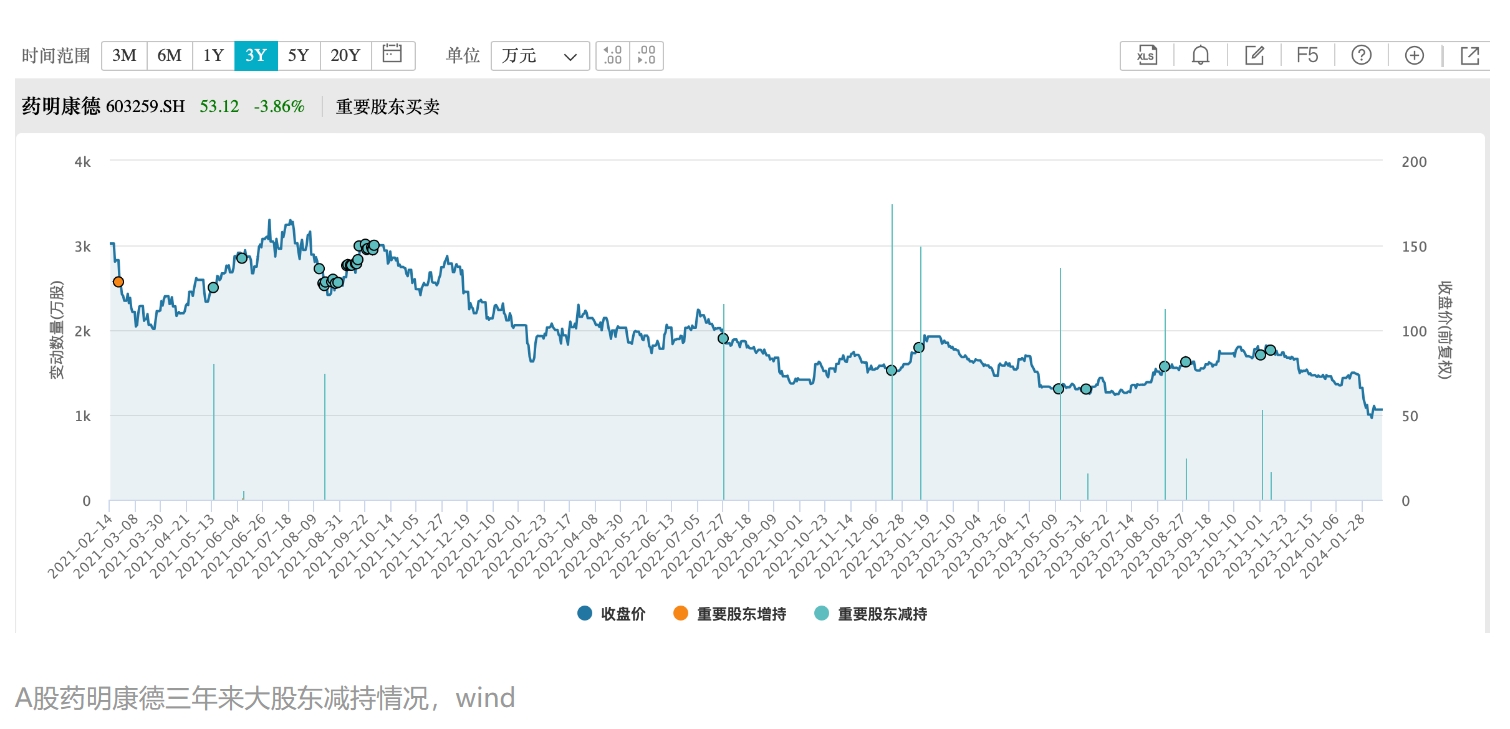Open chart in external window

coord(1469,56)
